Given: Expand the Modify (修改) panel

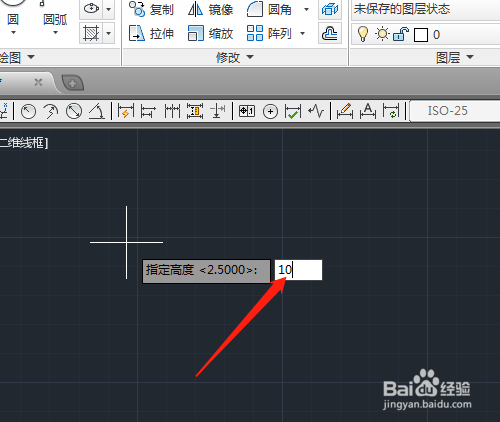Looking at the screenshot, I should coord(235,57).
